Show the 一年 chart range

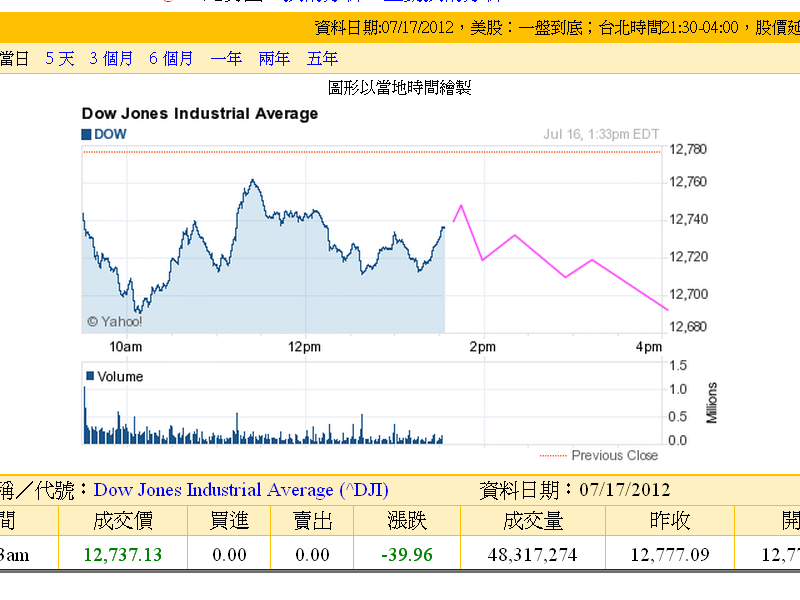pos(226,59)
